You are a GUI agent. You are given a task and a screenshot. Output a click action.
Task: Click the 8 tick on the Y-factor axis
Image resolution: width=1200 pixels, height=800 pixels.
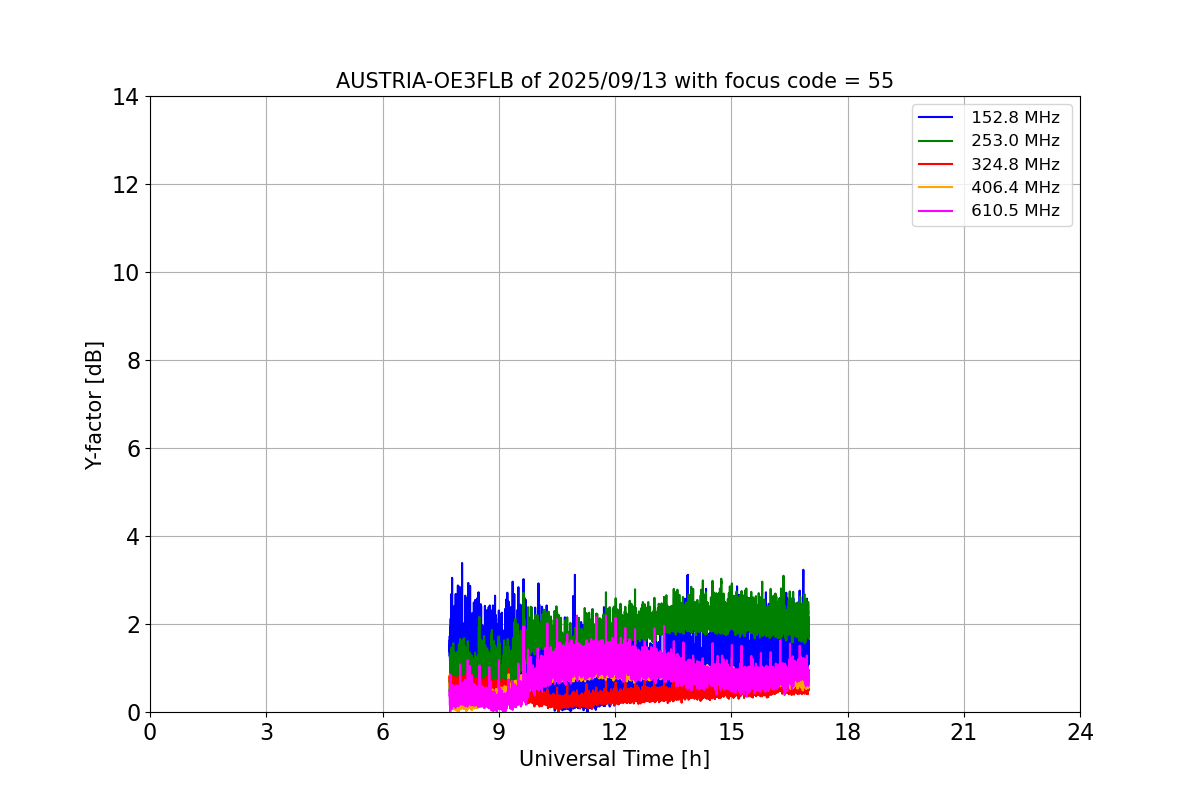pos(131,361)
